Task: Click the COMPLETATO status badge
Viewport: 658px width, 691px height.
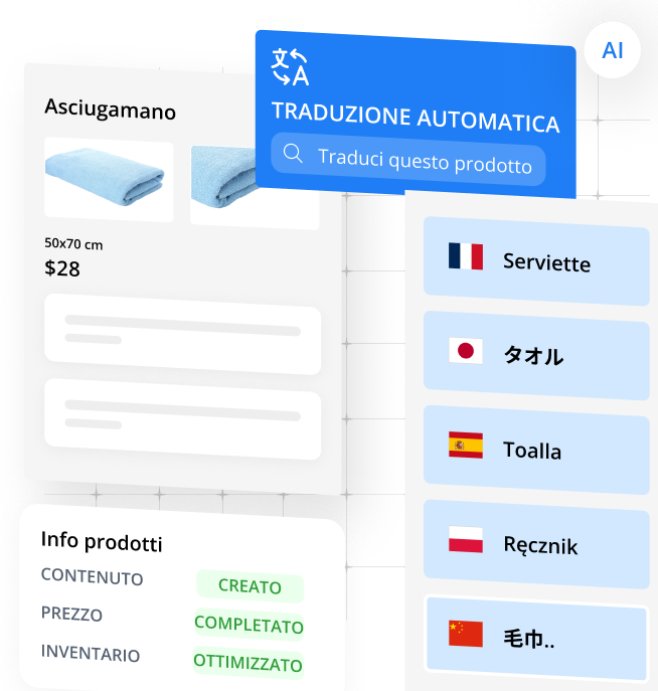Action: [x=249, y=624]
